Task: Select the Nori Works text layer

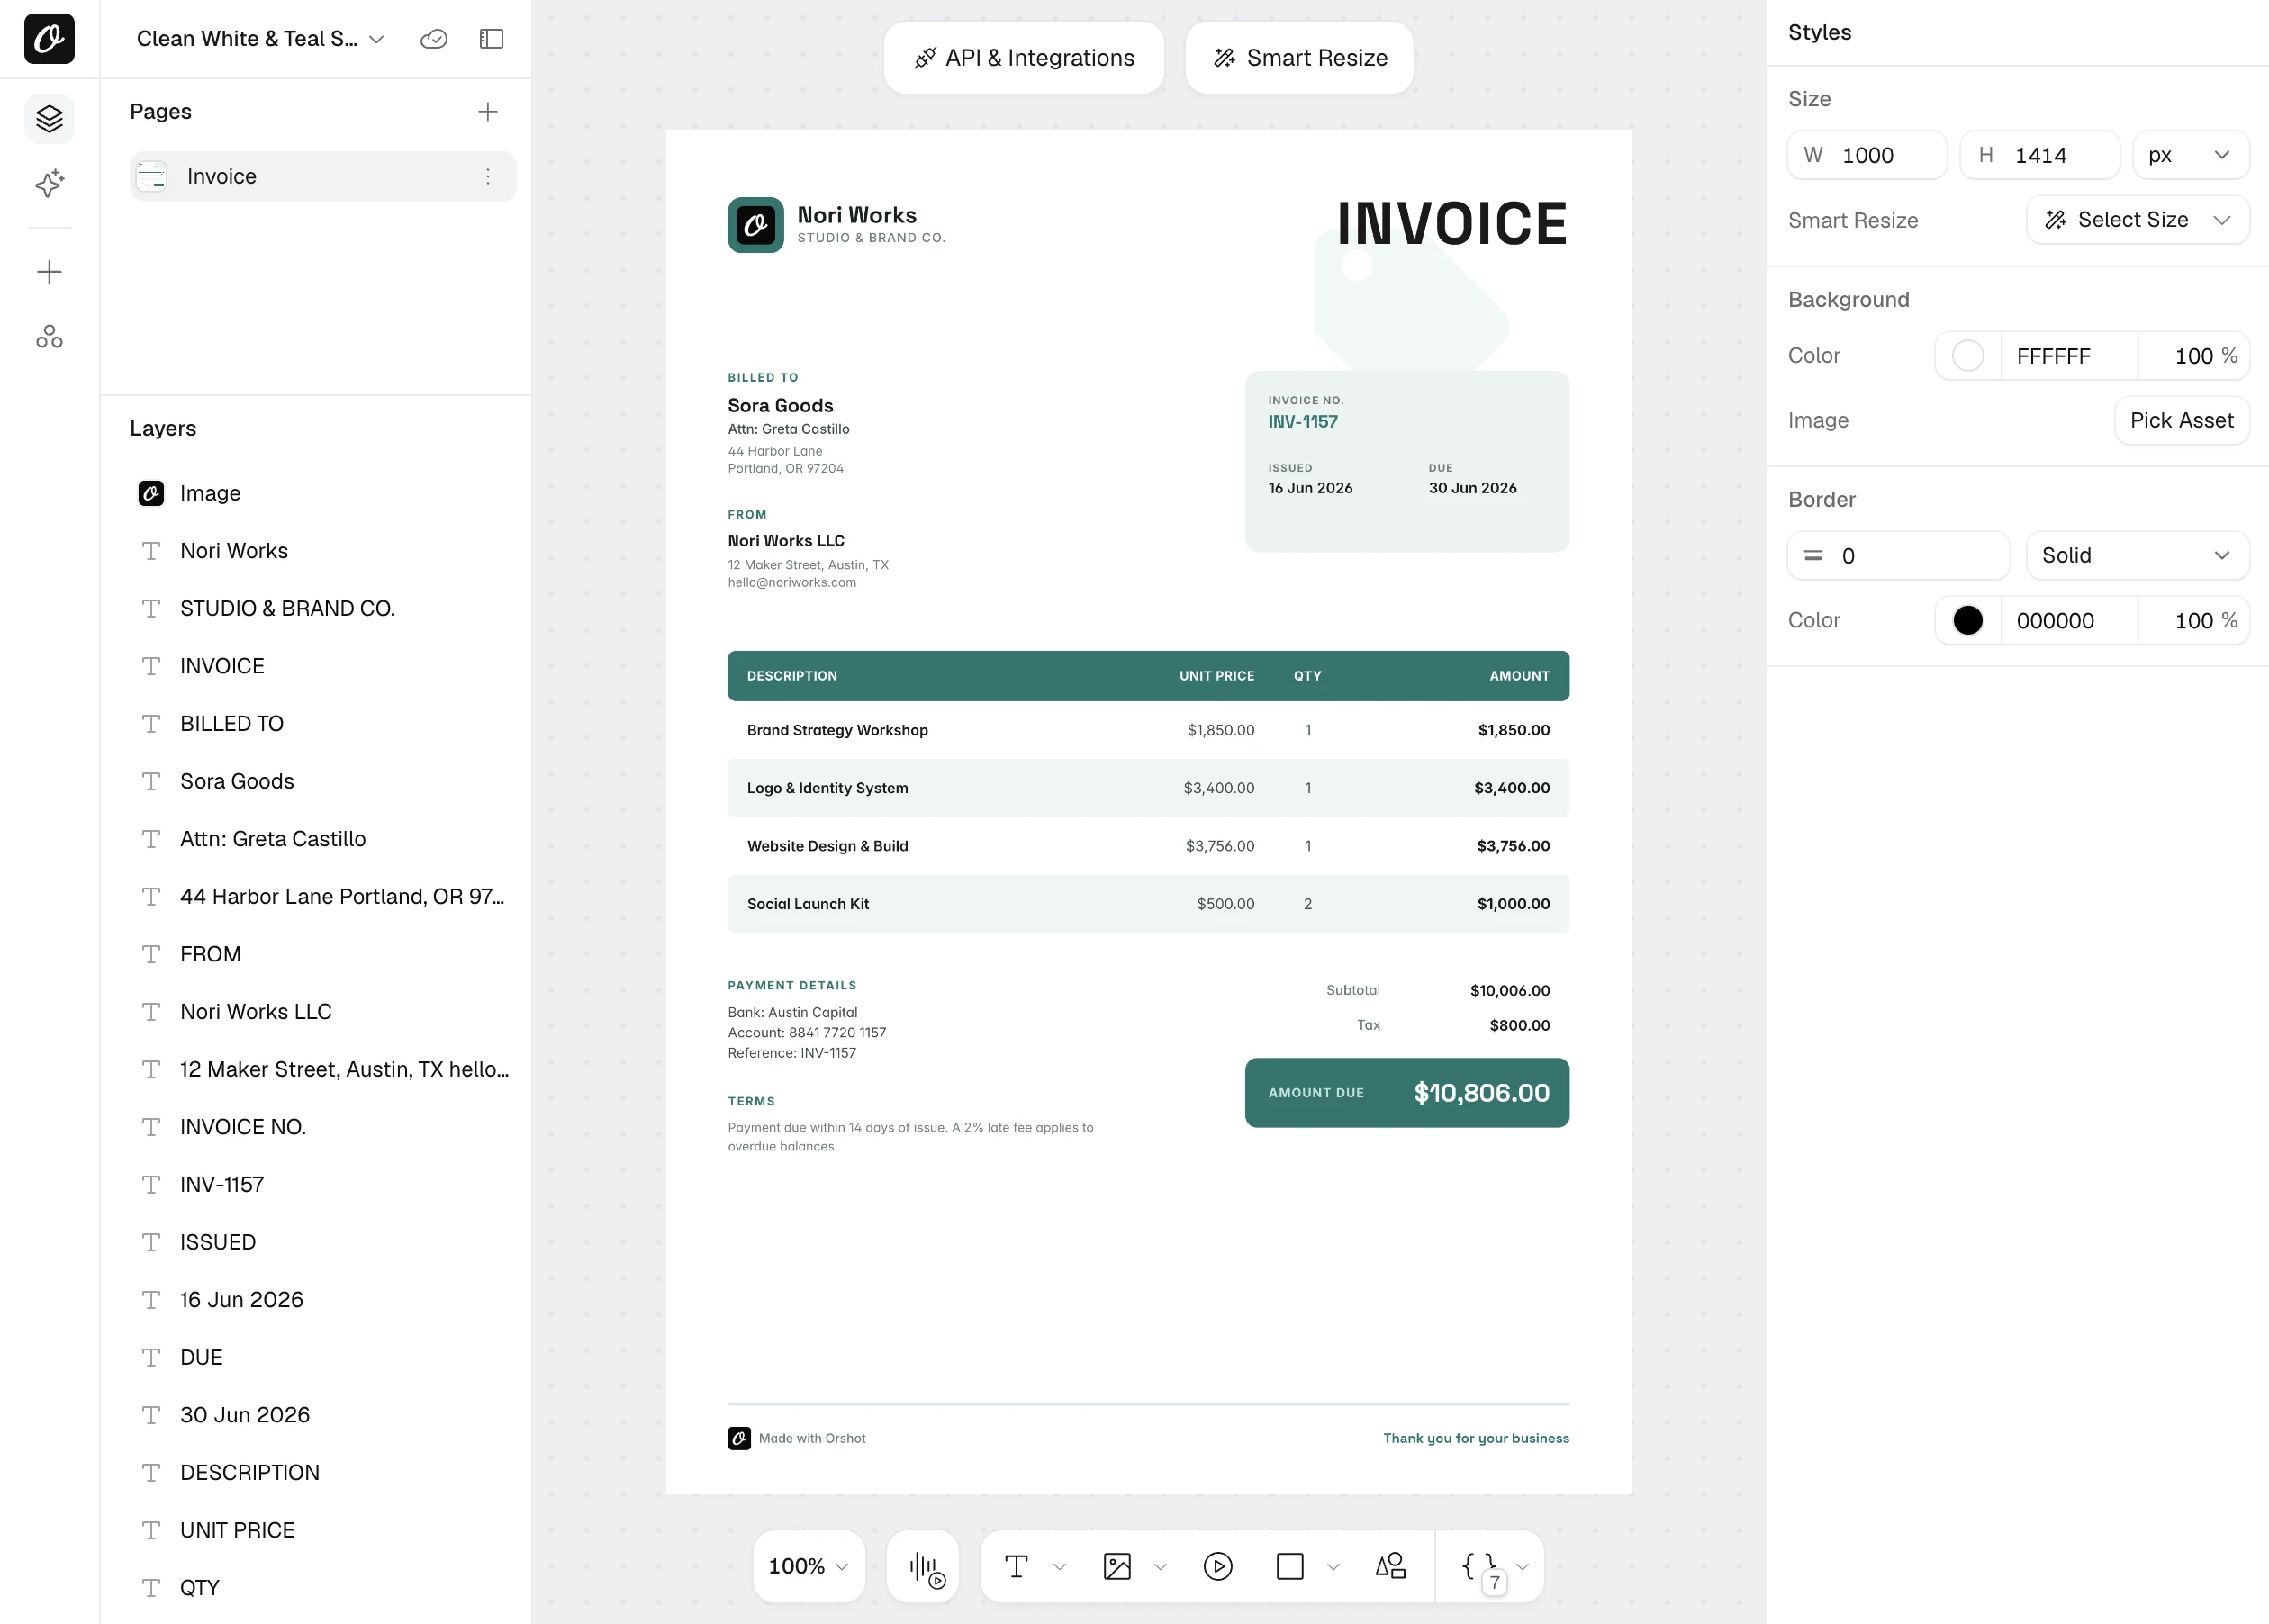Action: [322, 551]
